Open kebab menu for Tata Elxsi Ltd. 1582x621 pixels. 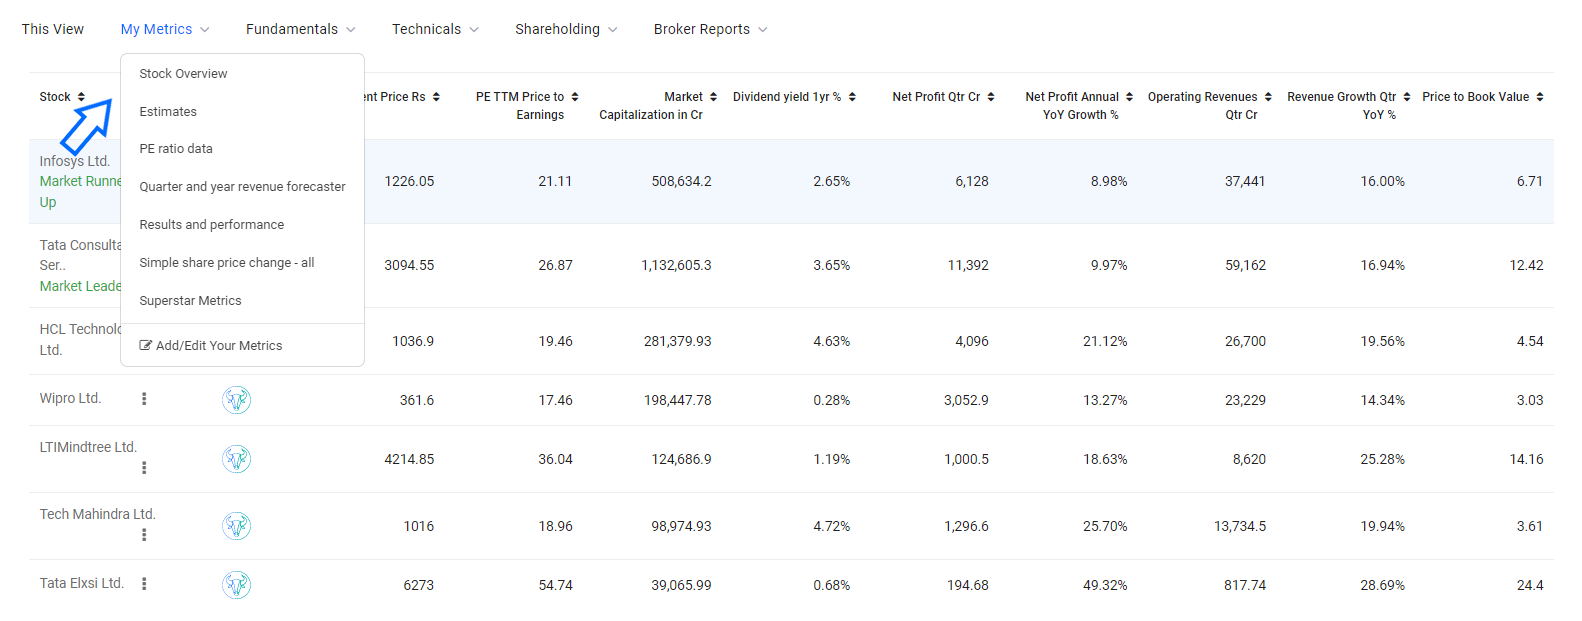point(144,584)
